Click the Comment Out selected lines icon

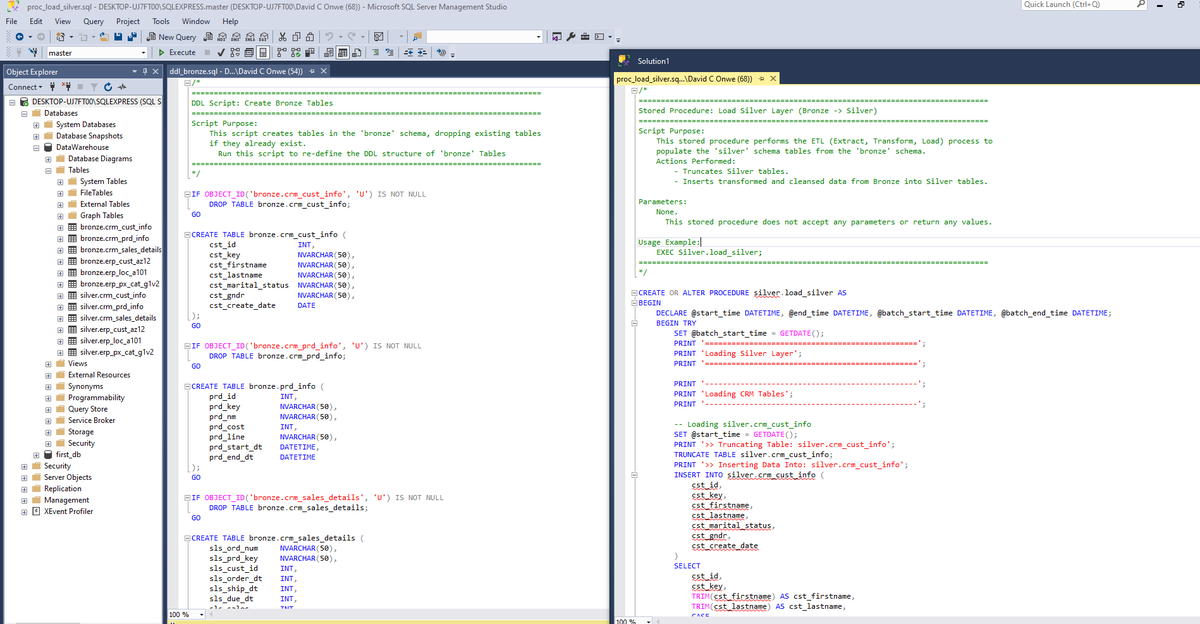tap(374, 52)
